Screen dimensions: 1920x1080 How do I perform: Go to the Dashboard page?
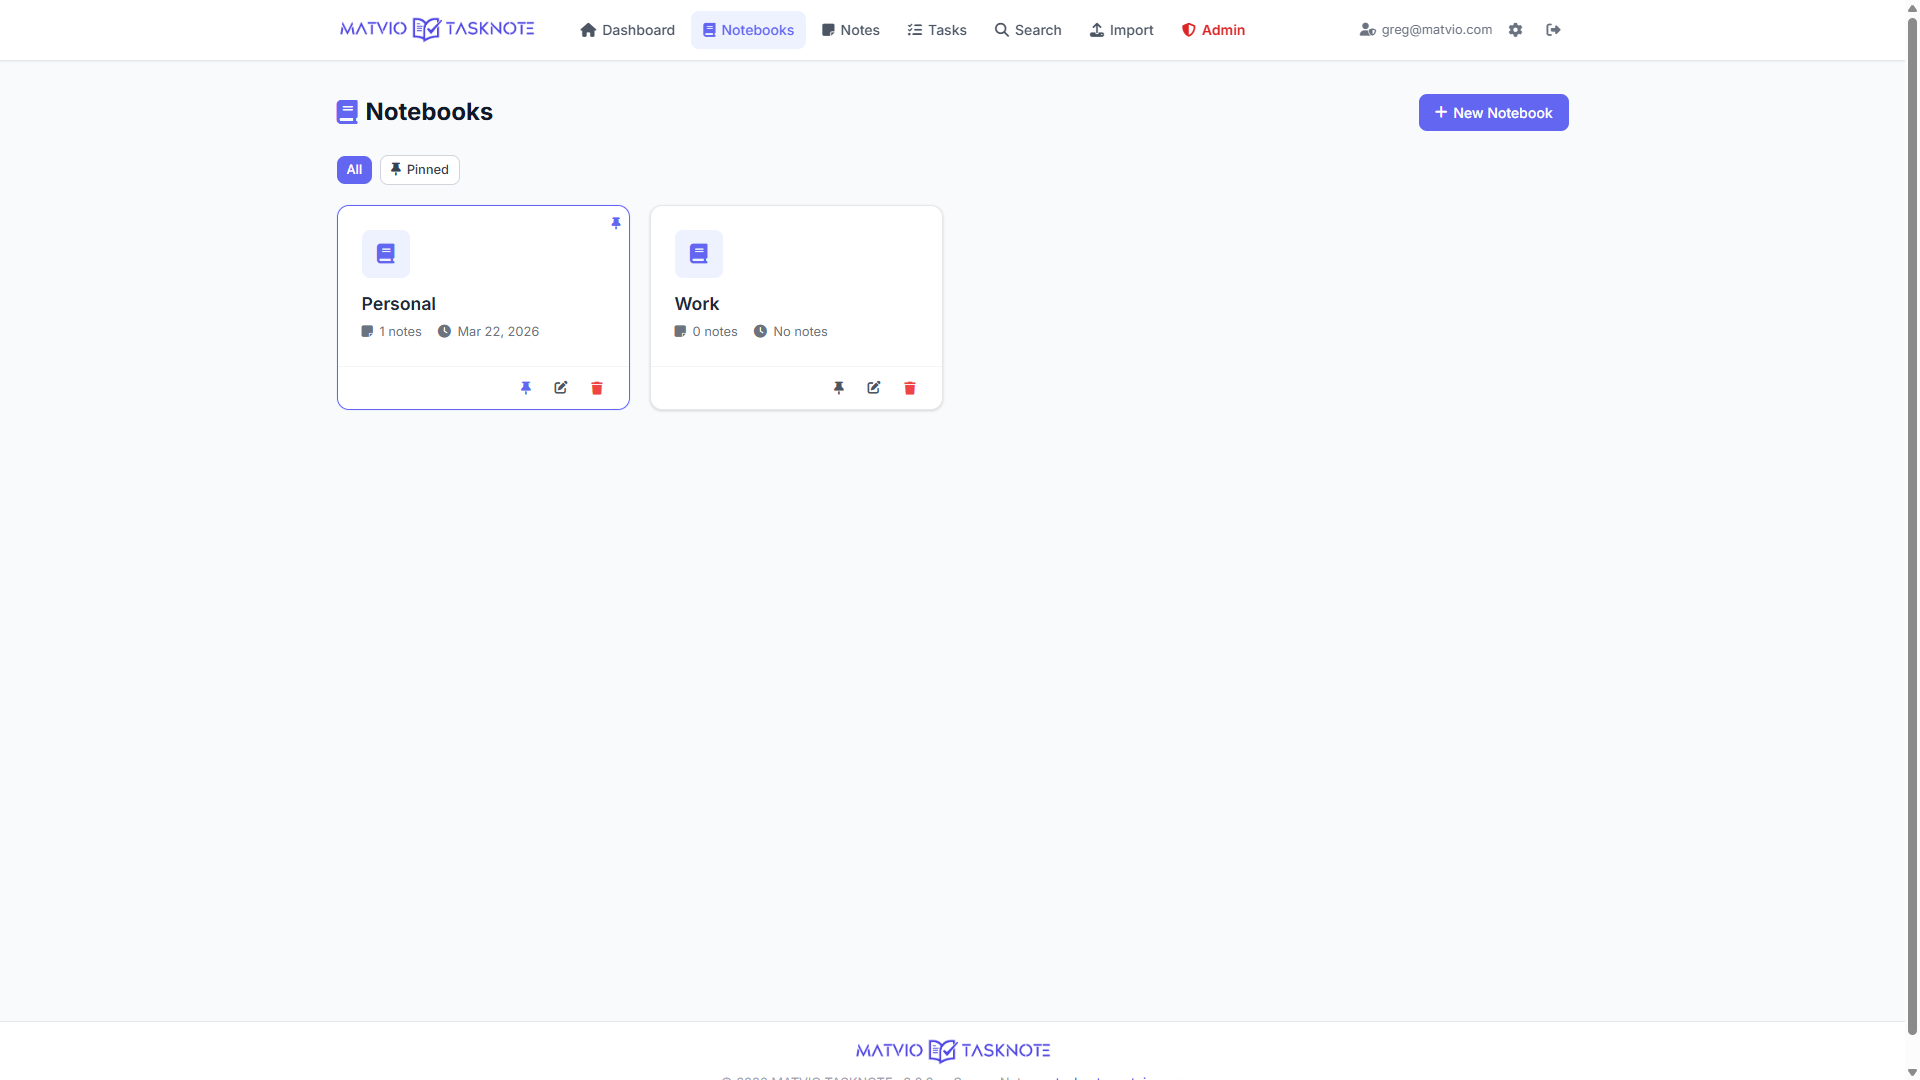tap(628, 30)
